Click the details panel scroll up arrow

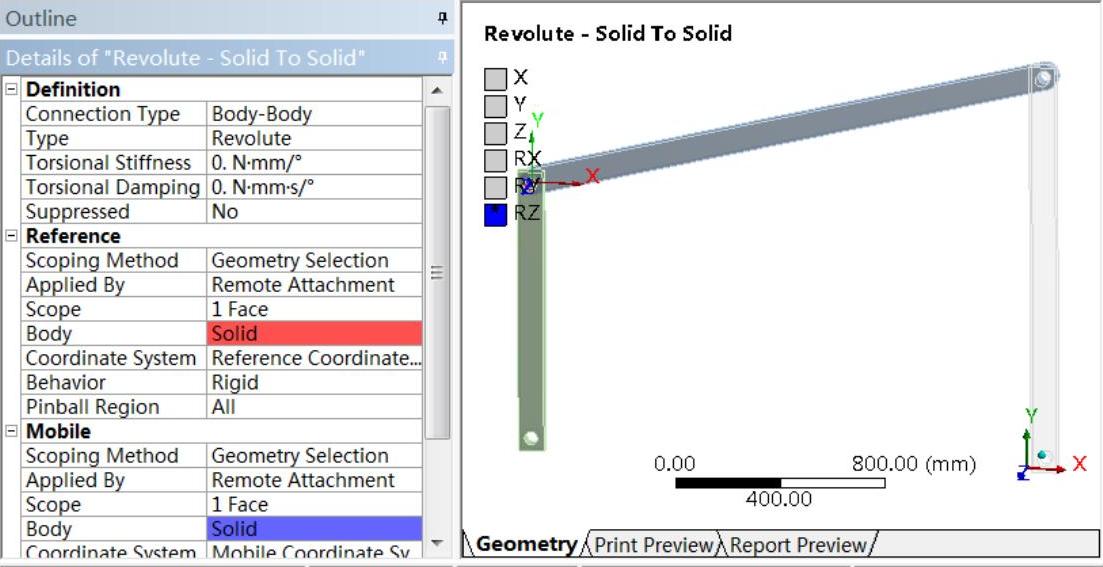pos(437,91)
